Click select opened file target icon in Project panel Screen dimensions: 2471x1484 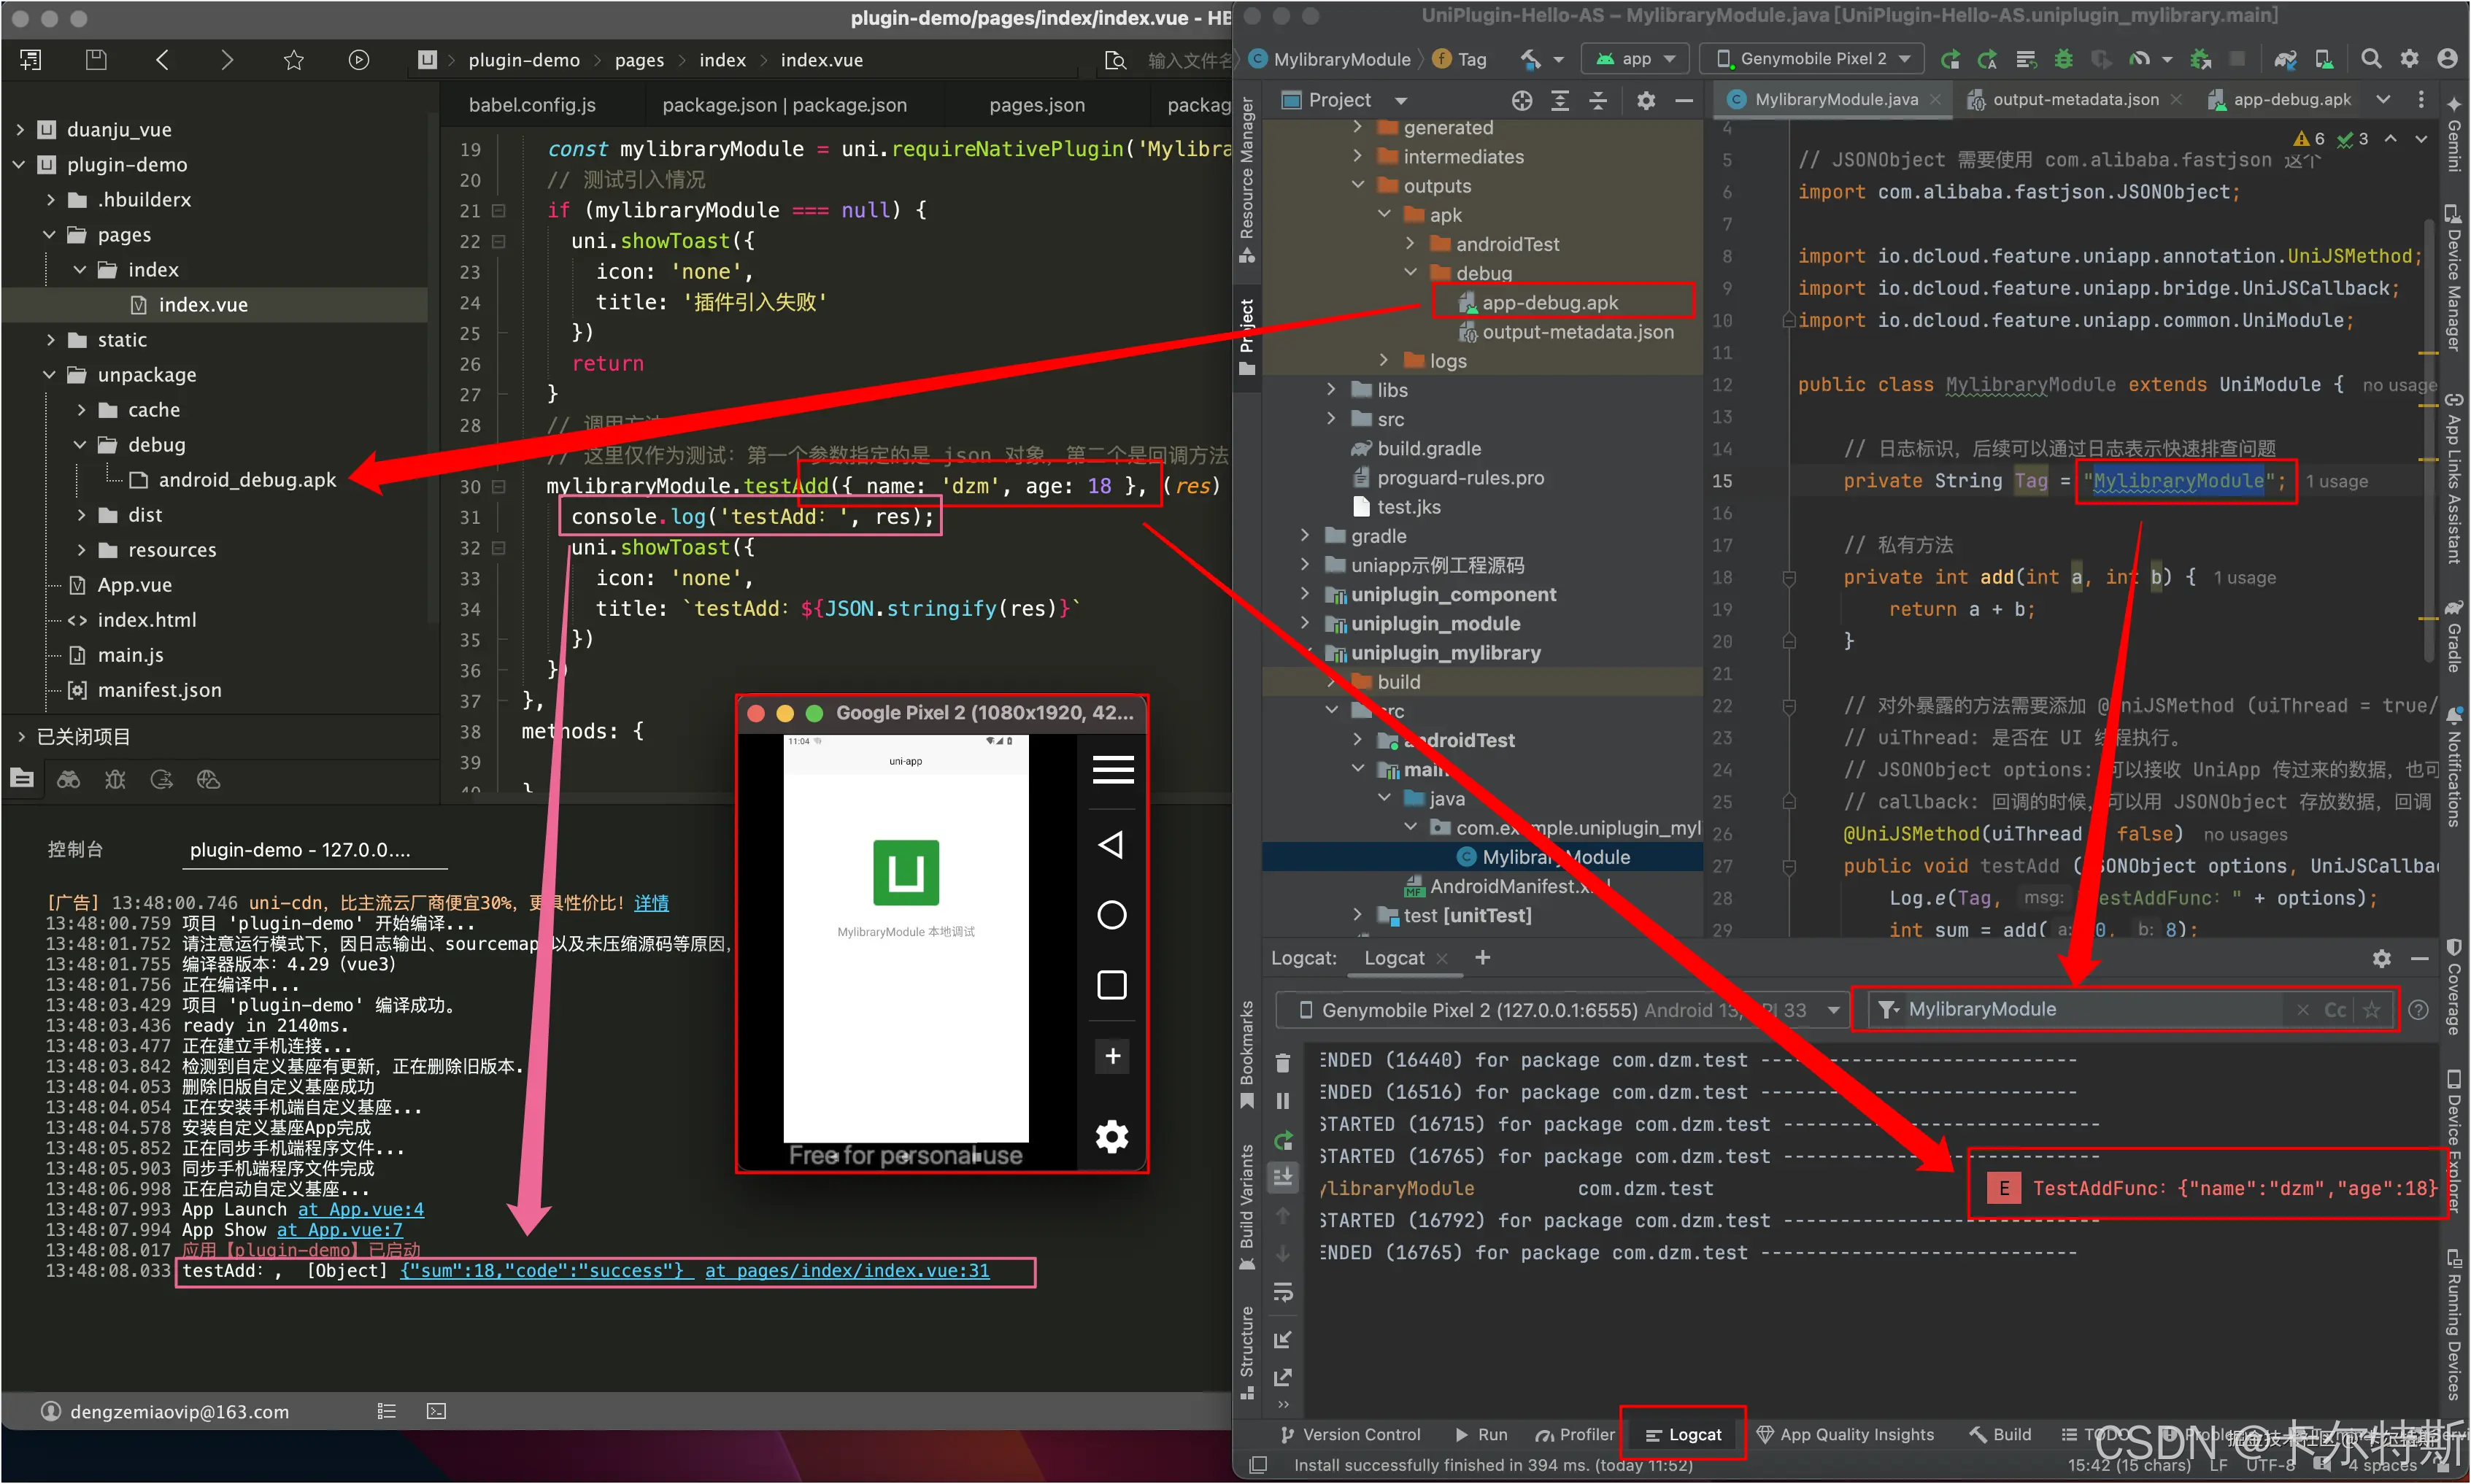pos(1521,100)
